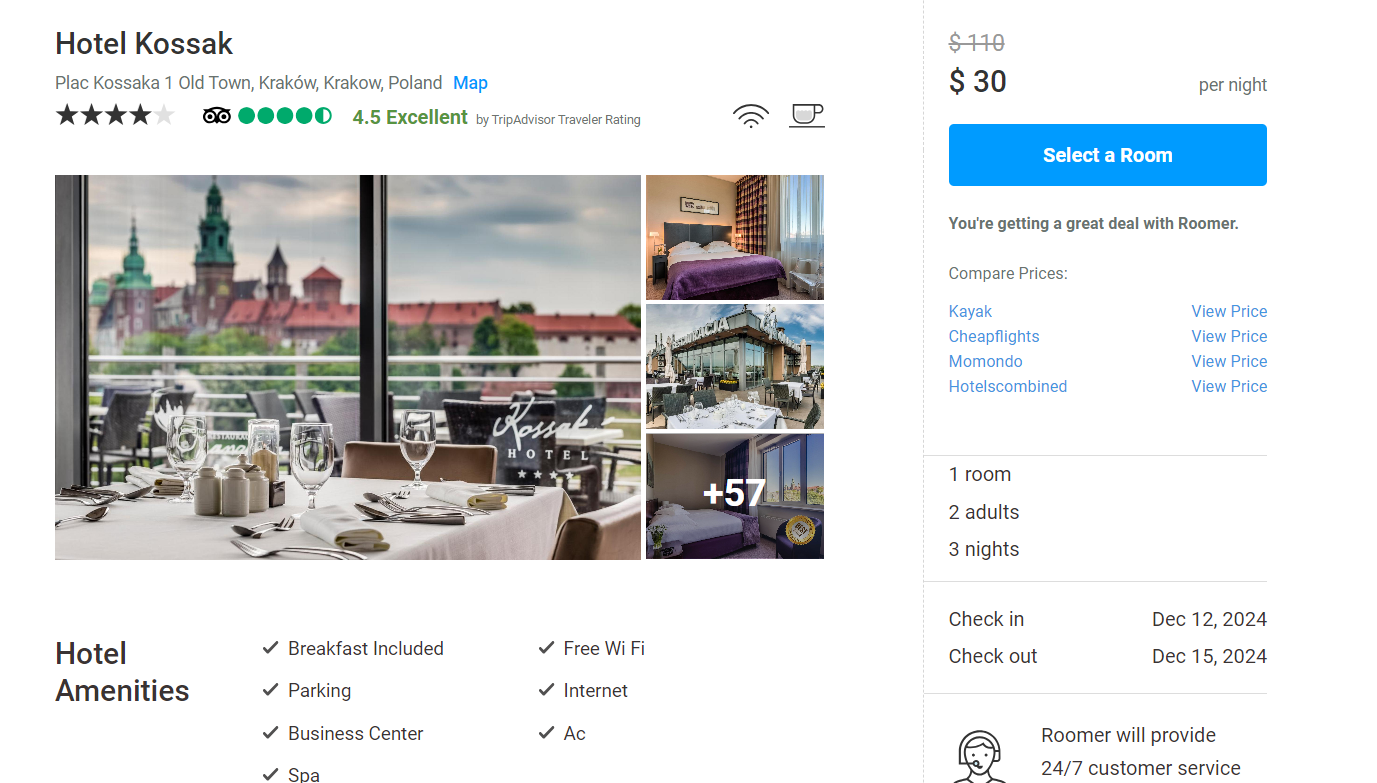The width and height of the screenshot is (1377, 783).
Task: Open the Kayak price comparison link
Action: coord(970,311)
